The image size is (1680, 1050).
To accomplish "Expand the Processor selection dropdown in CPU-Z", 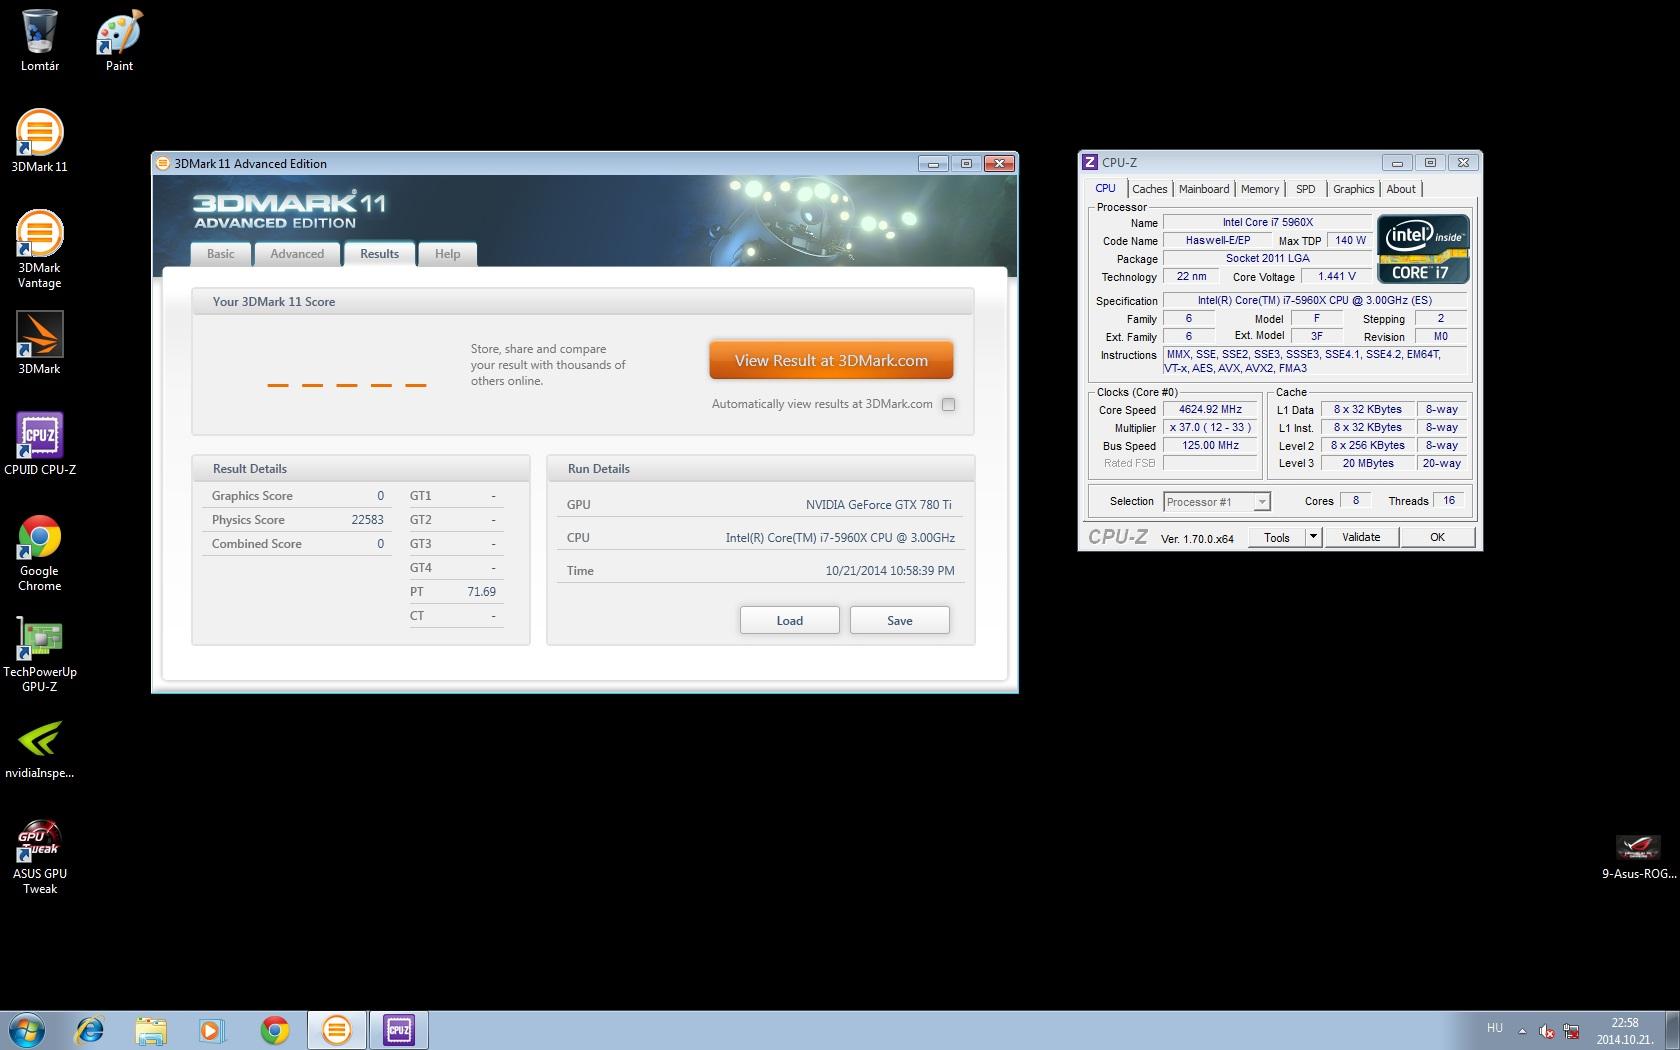I will pos(1262,502).
